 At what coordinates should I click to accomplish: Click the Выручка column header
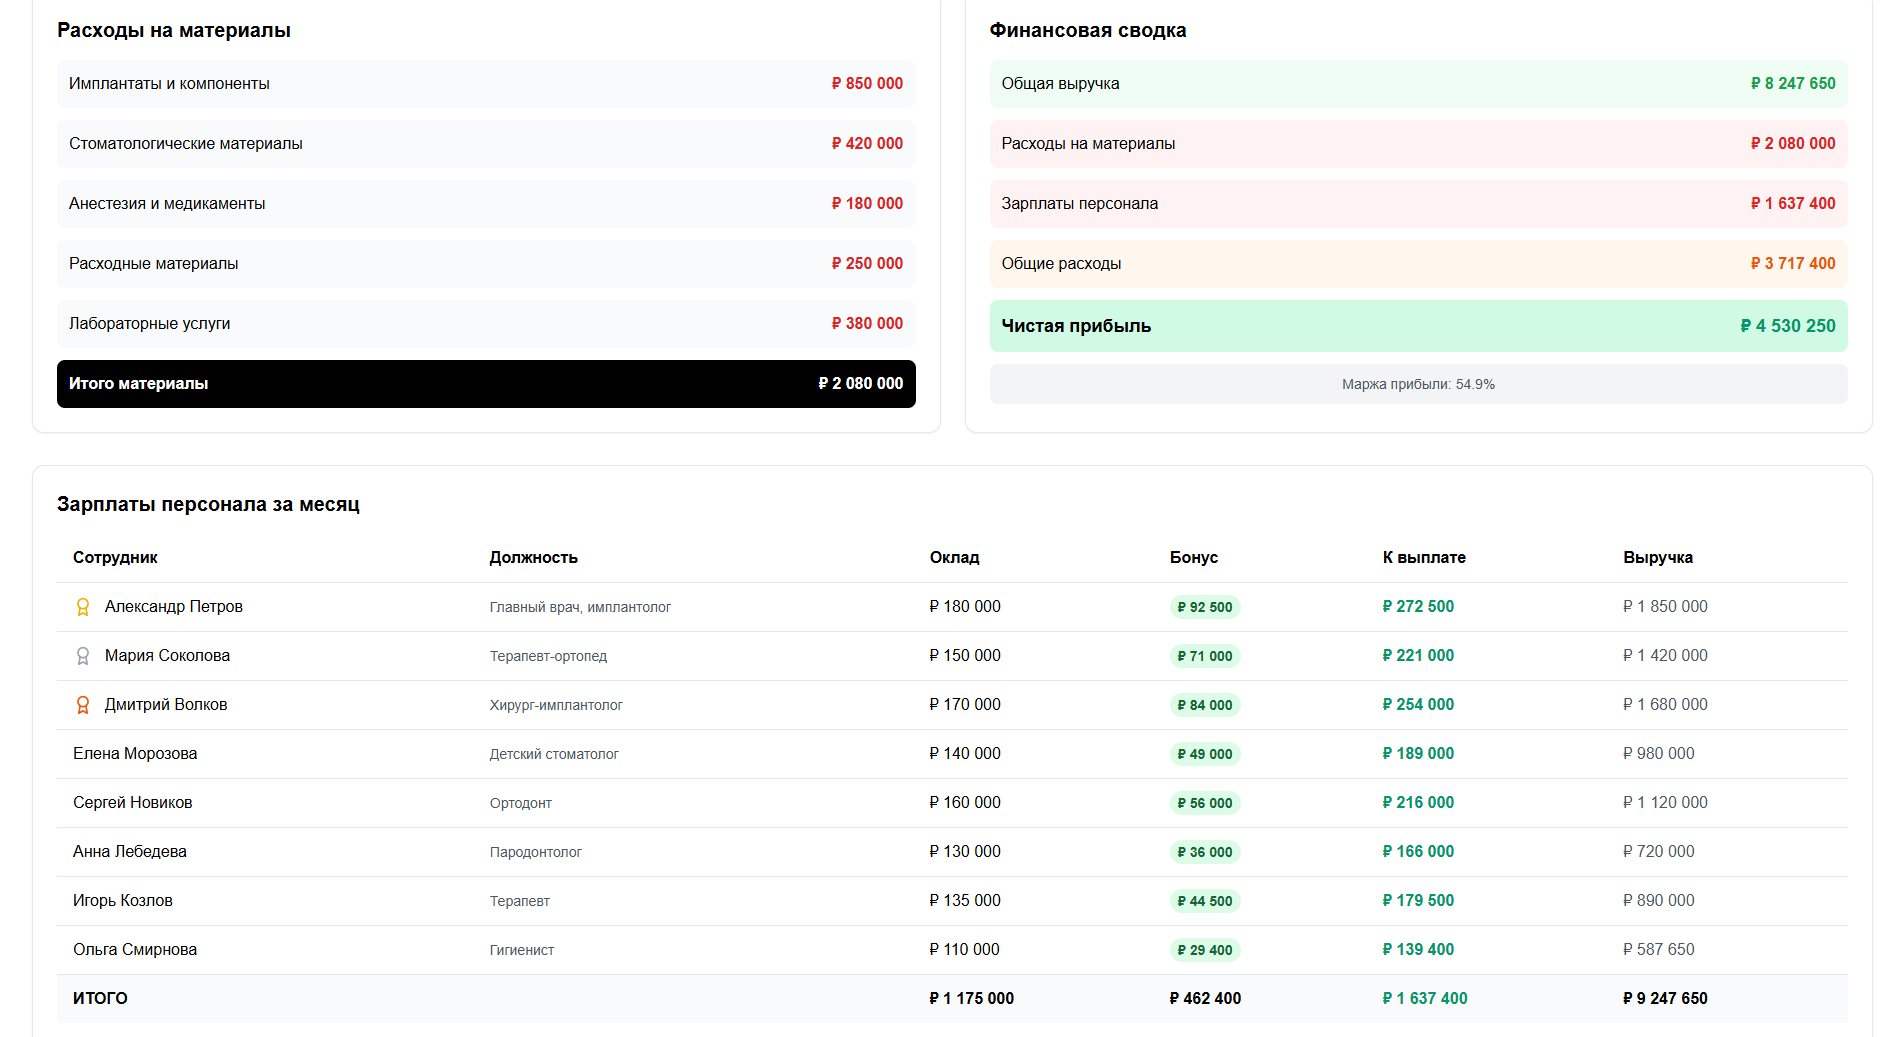(1657, 557)
